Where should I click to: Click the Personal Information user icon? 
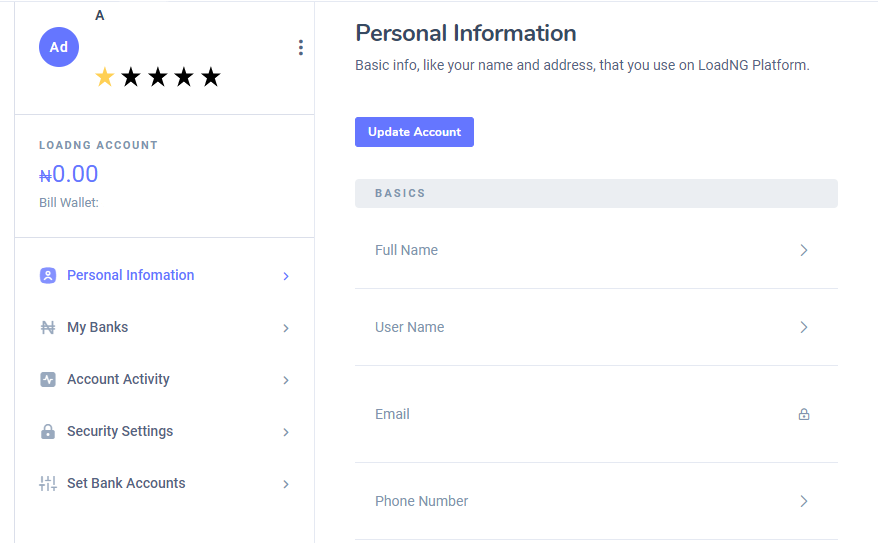point(48,275)
